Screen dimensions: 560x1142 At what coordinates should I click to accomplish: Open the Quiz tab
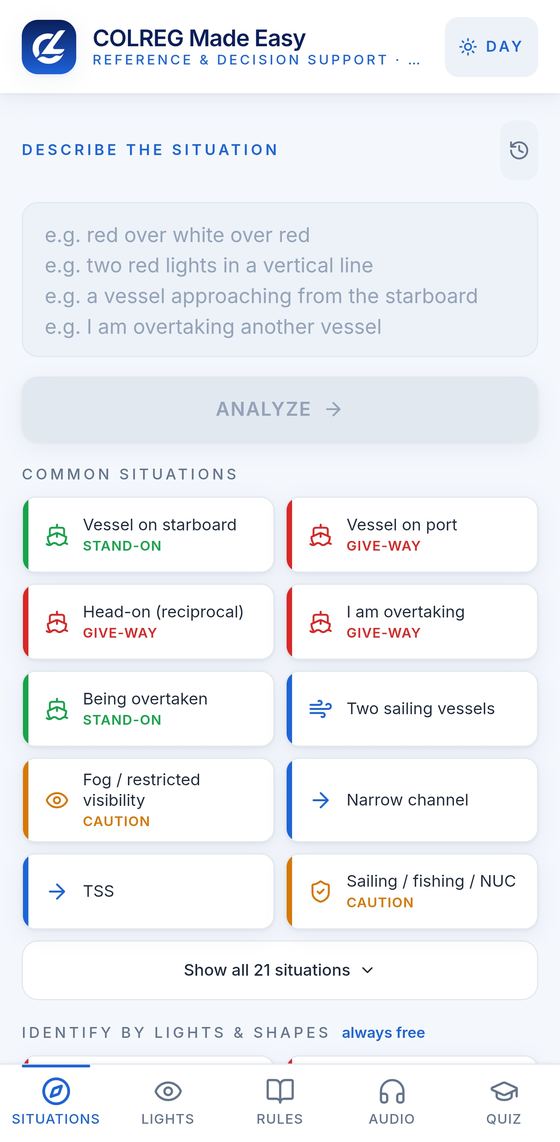(504, 1102)
